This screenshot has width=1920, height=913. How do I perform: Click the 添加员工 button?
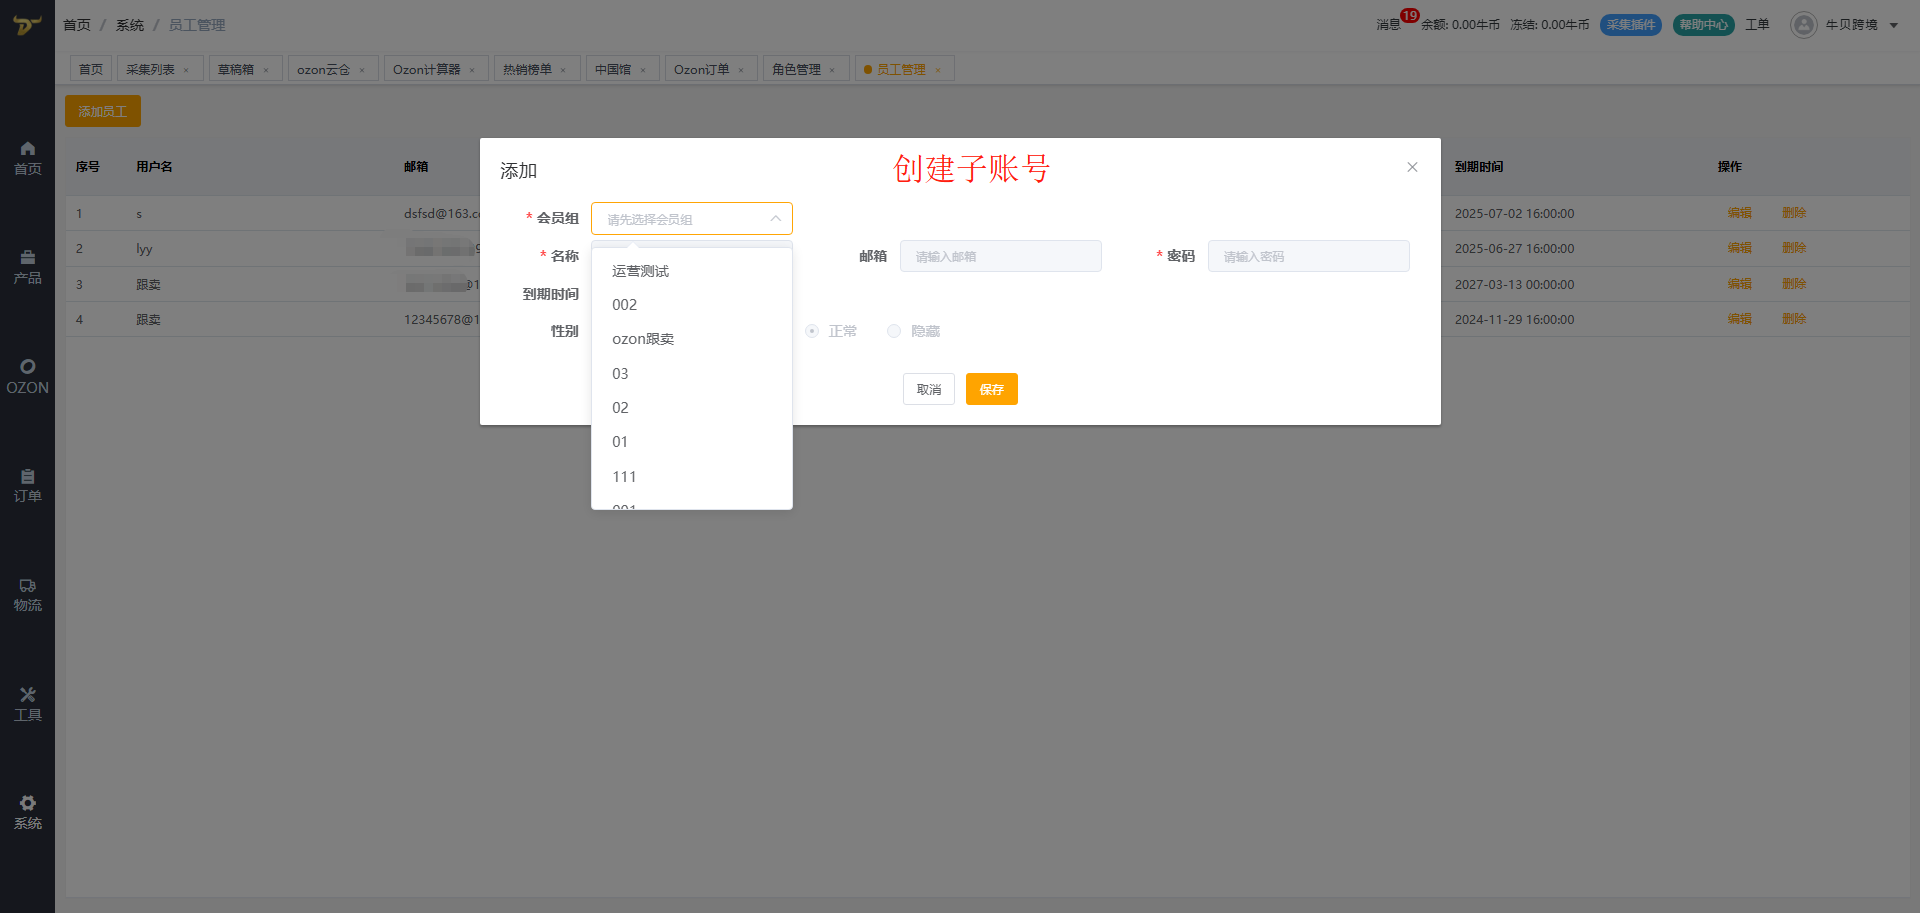103,111
